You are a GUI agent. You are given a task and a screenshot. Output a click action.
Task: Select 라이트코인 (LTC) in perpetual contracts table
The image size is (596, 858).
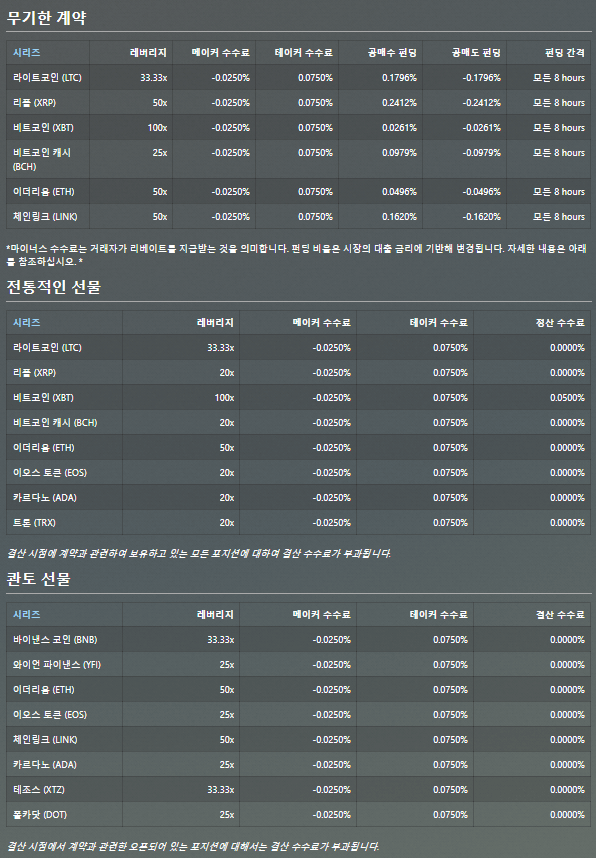tap(47, 78)
